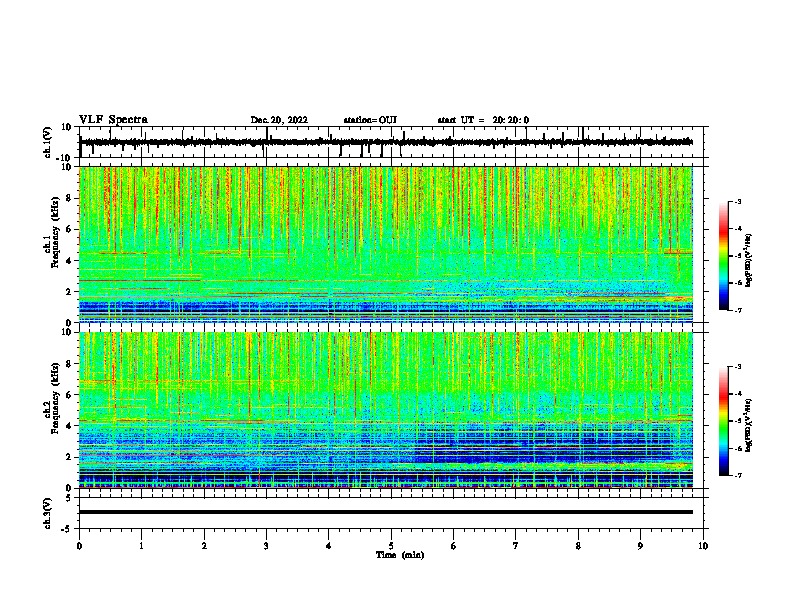This screenshot has height=612, width=792.
Task: Click the 'ch.3(V)' axis label
Action: [48, 513]
